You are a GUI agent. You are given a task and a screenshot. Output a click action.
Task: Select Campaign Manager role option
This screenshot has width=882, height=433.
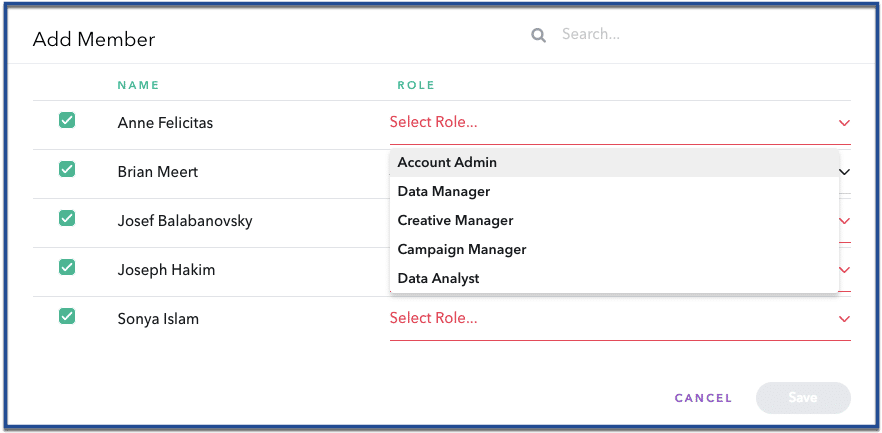click(x=461, y=249)
